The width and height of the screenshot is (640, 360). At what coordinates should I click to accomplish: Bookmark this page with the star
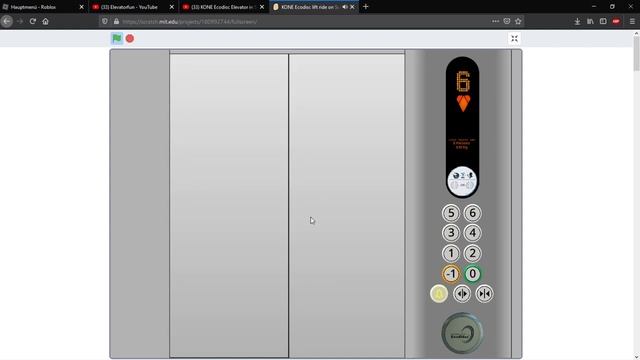coord(518,21)
